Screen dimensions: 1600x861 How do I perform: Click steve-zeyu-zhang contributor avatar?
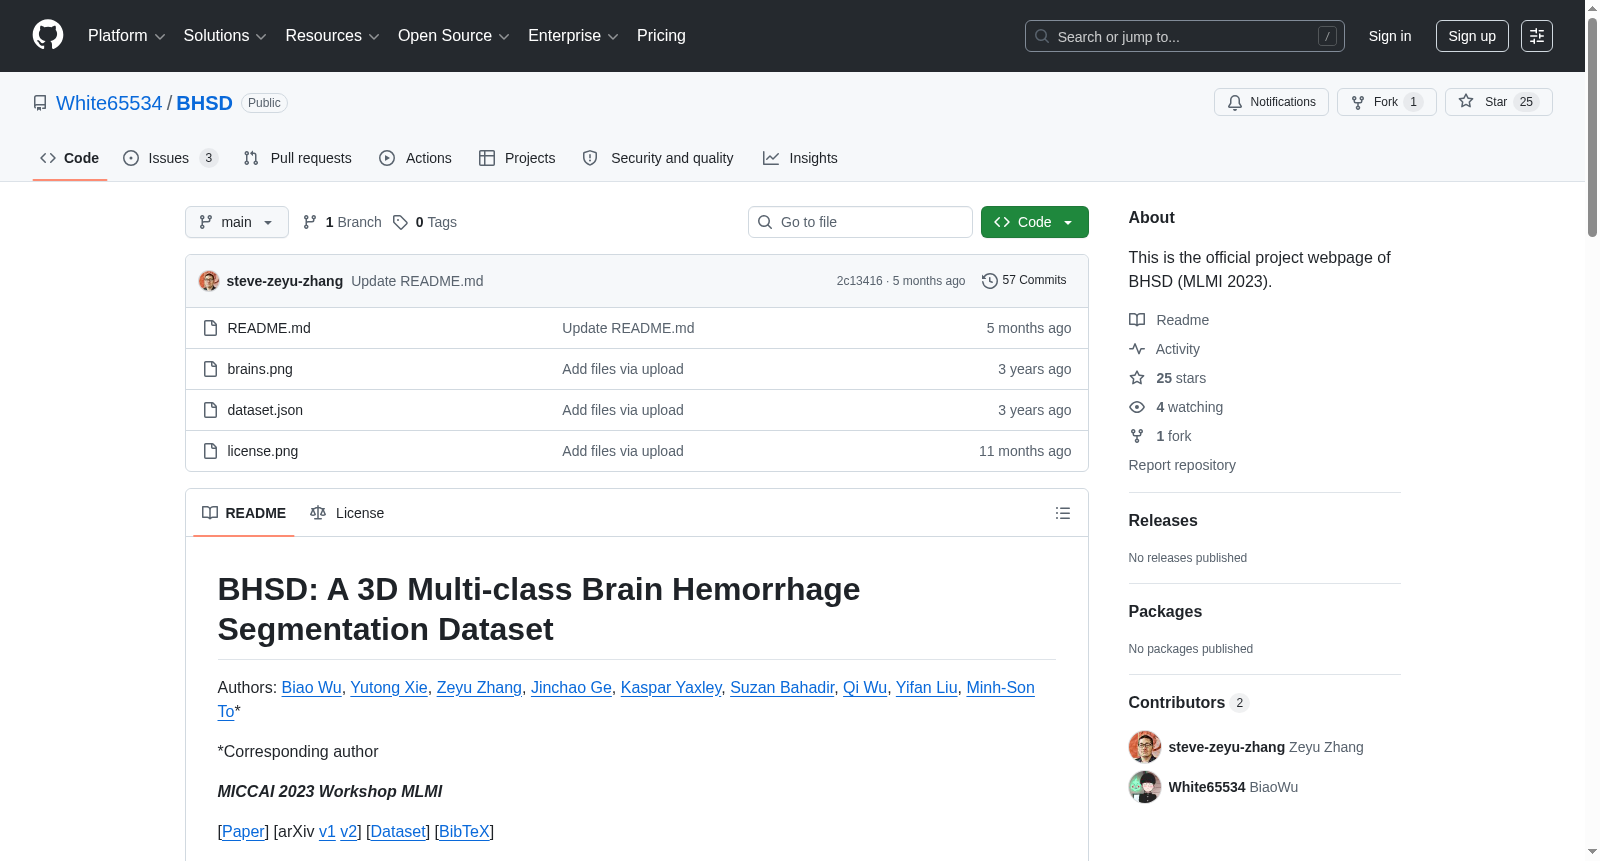tap(1145, 747)
